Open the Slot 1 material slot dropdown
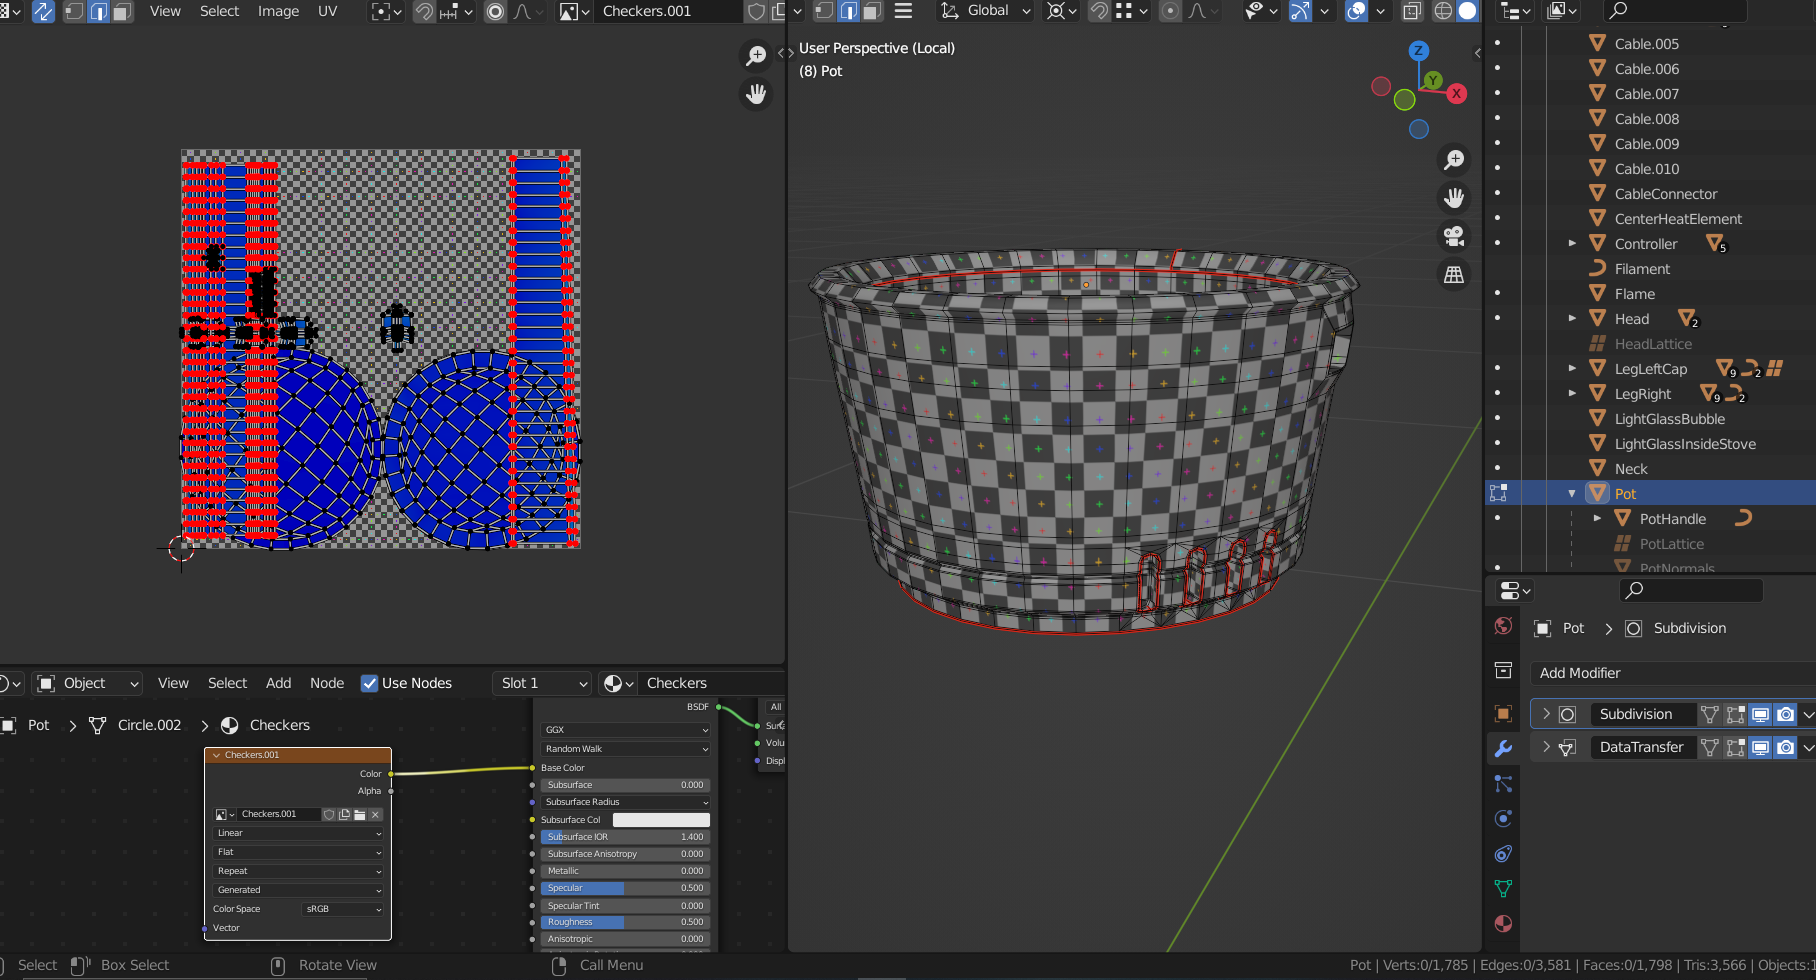The image size is (1816, 980). click(x=543, y=683)
